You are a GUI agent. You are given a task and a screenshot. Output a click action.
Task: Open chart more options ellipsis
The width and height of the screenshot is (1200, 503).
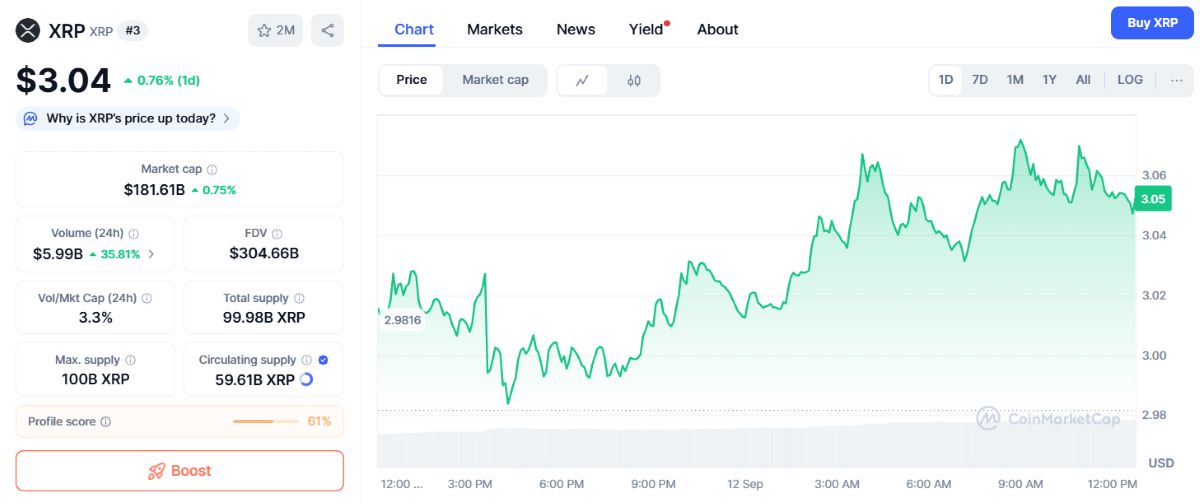pos(1176,80)
